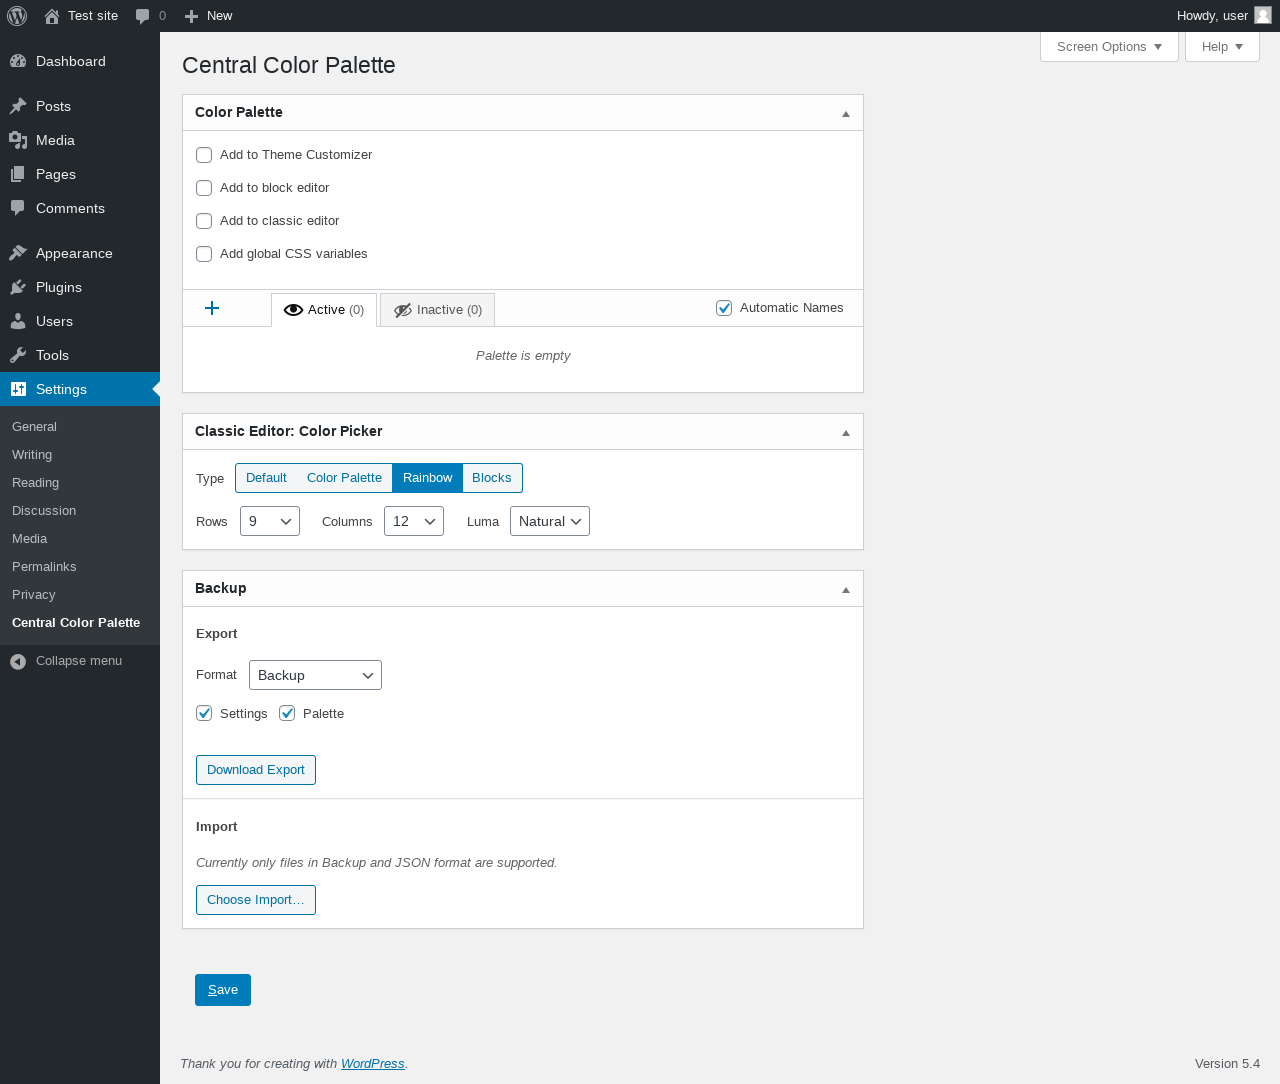Click the Test site link
1280x1084 pixels.
(93, 16)
